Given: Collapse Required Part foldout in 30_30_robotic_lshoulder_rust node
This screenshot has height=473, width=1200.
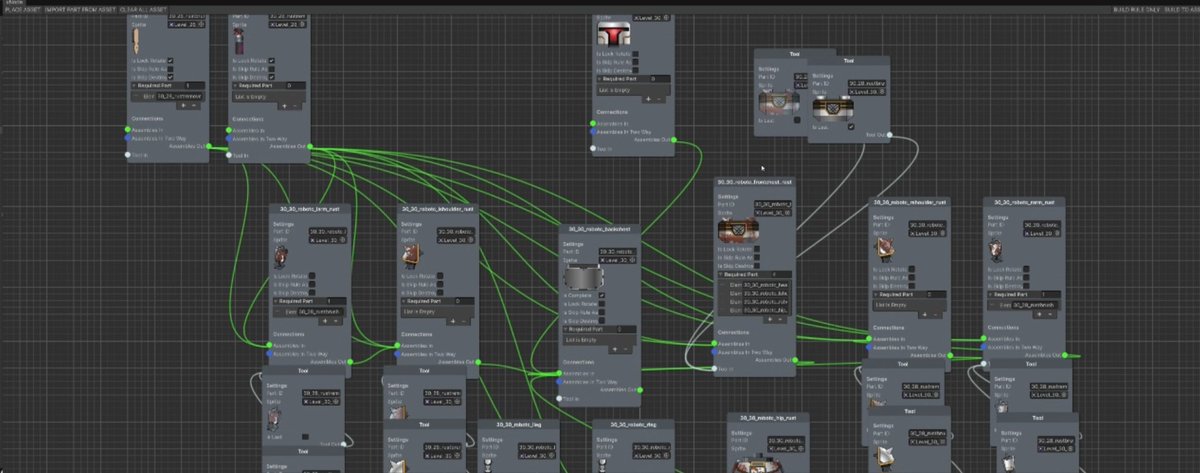Looking at the screenshot, I should 405,300.
